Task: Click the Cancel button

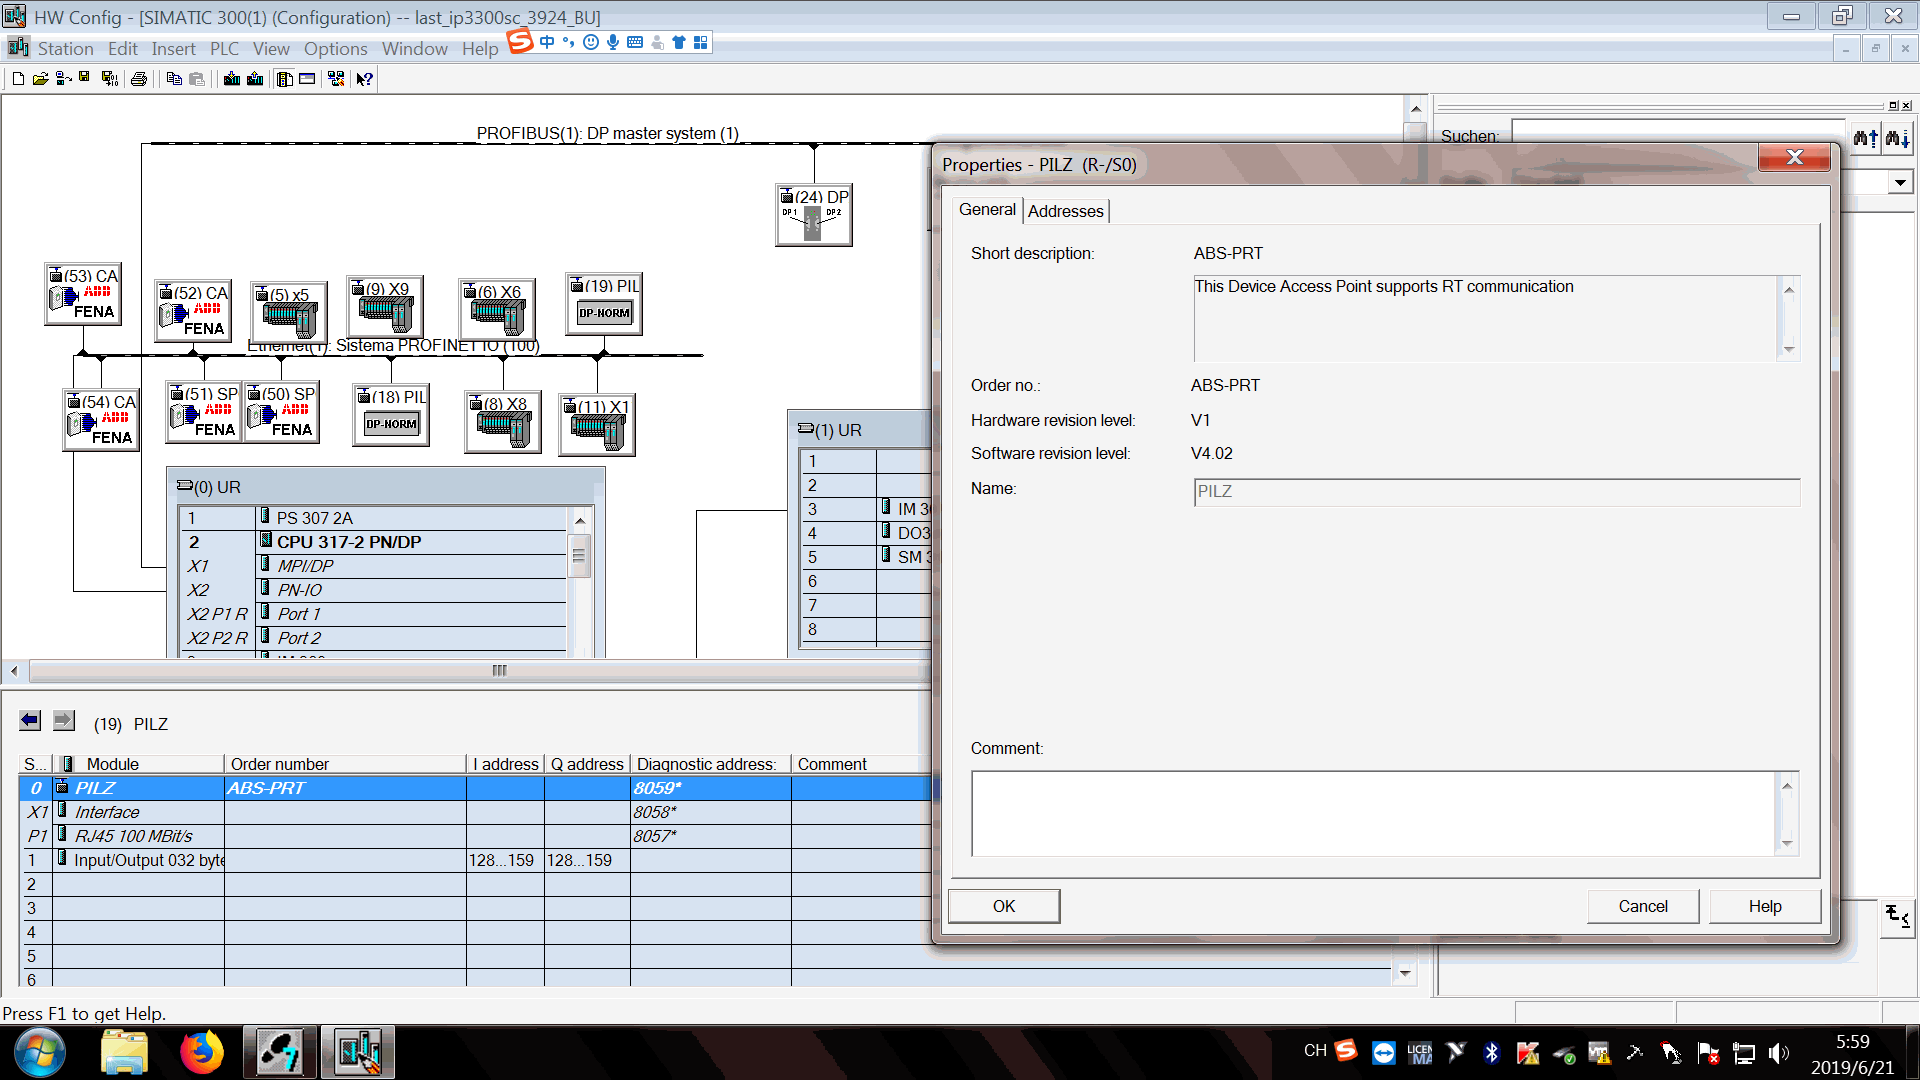Action: click(x=1642, y=906)
